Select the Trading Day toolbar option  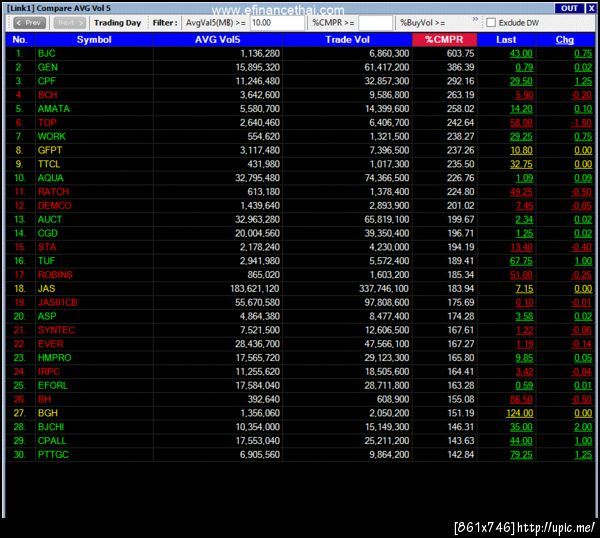[117, 23]
